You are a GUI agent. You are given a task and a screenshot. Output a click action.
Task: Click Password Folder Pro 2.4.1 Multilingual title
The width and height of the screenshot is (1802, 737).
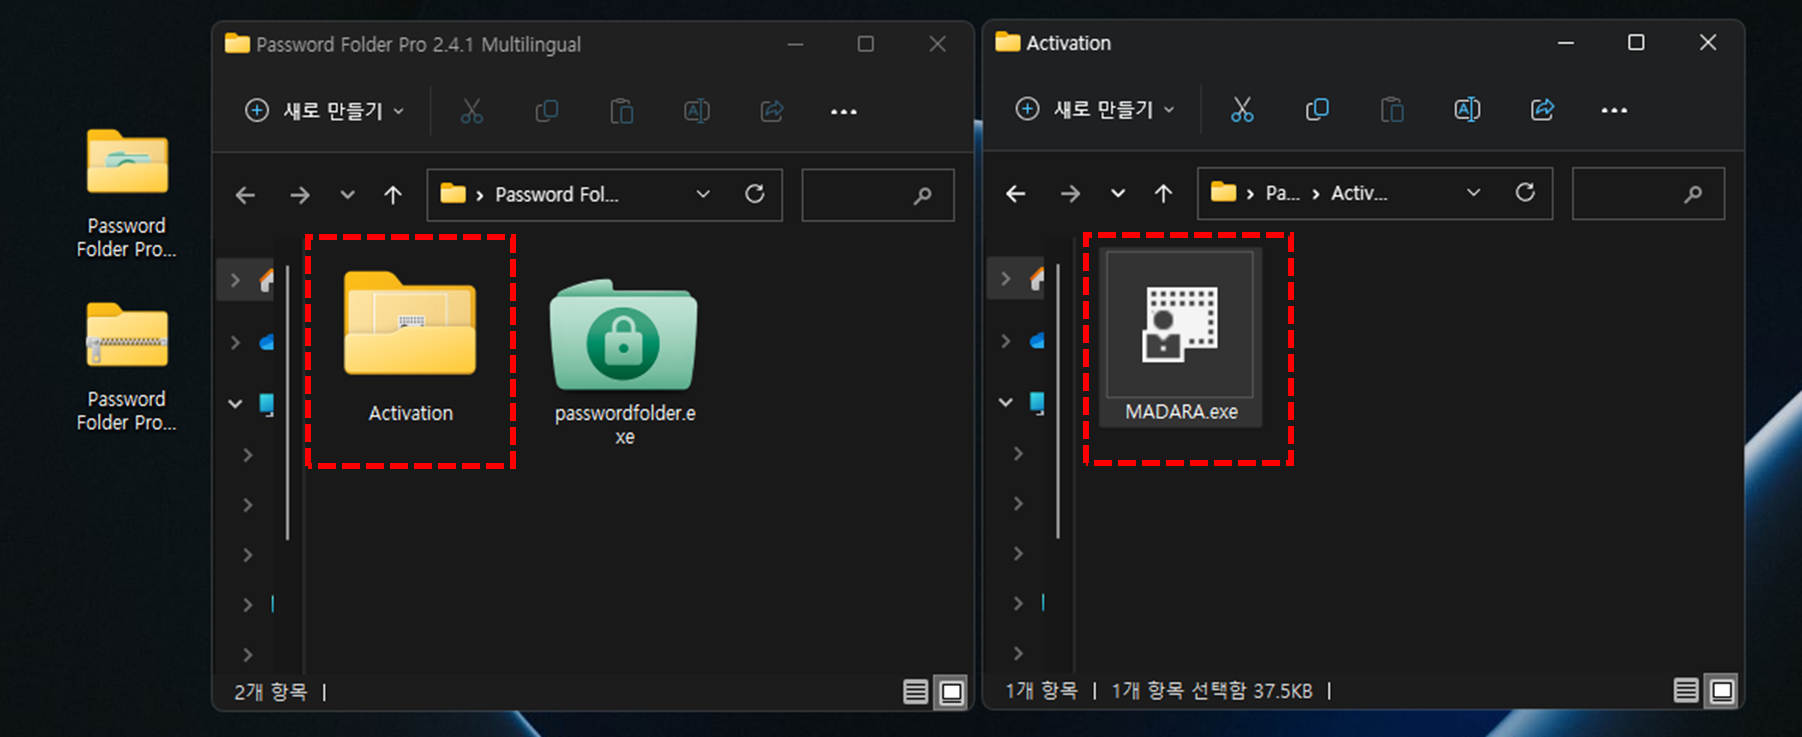[x=418, y=44]
